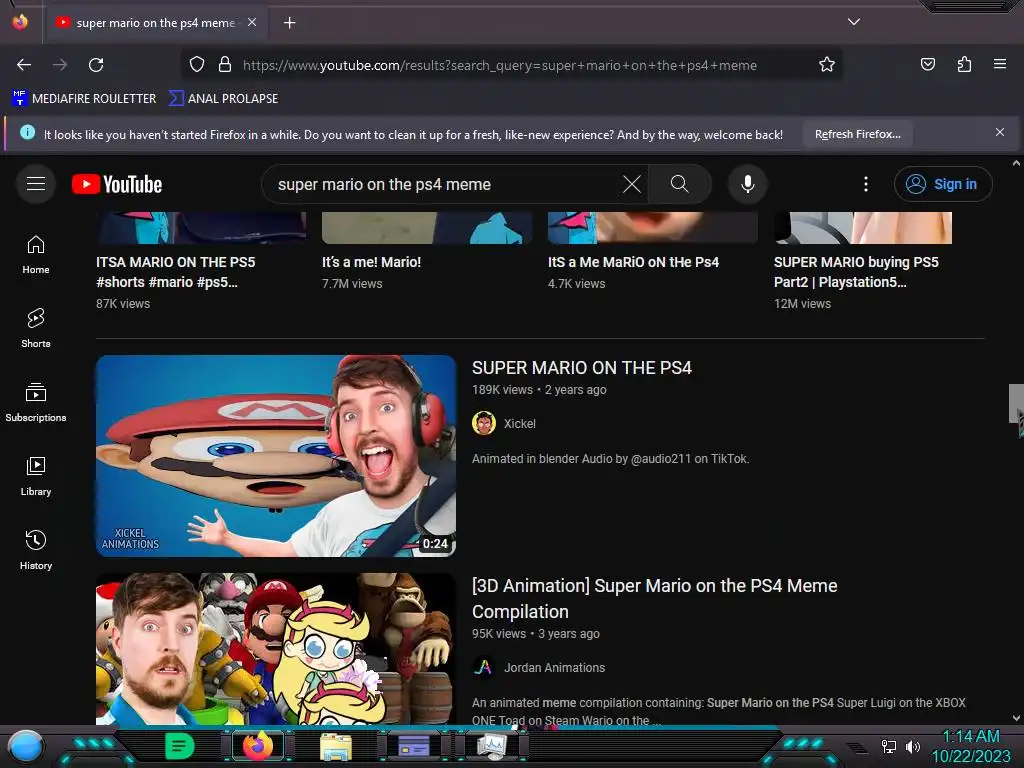Open the tracking protection shield icon
The width and height of the screenshot is (1024, 768).
click(x=197, y=64)
